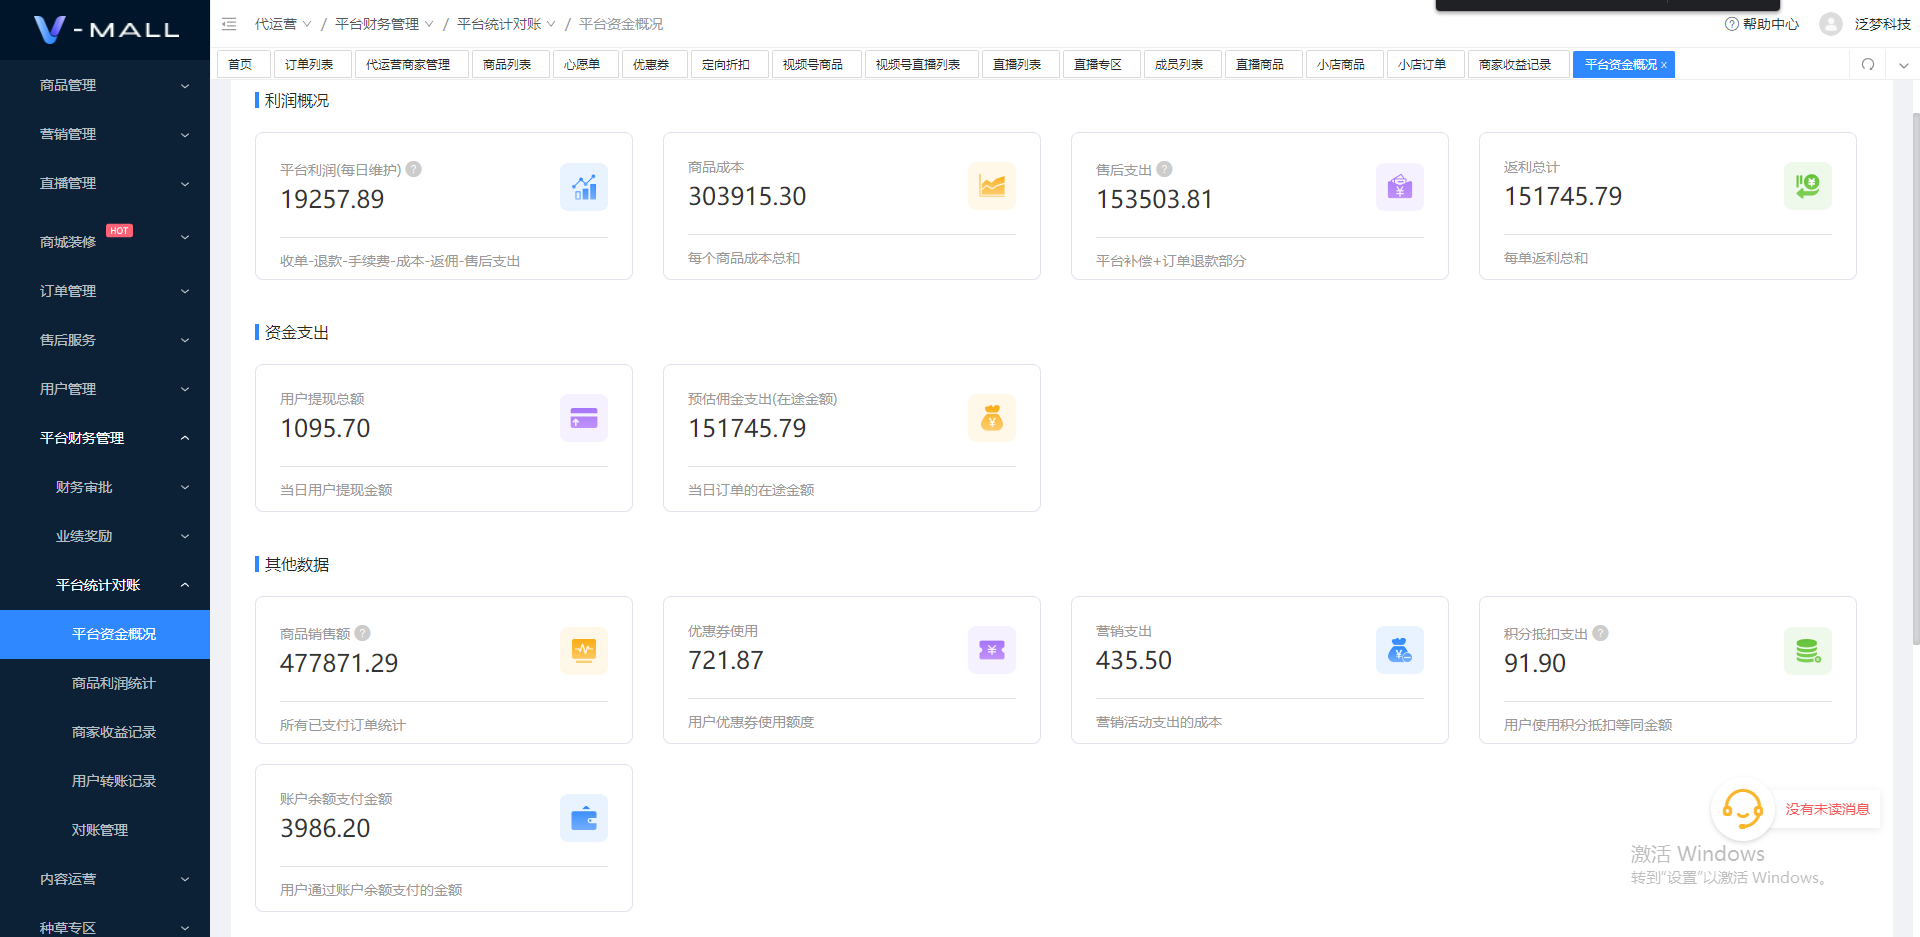1920x937 pixels.
Task: Expand 商城装修 sidebar menu
Action: click(x=105, y=238)
